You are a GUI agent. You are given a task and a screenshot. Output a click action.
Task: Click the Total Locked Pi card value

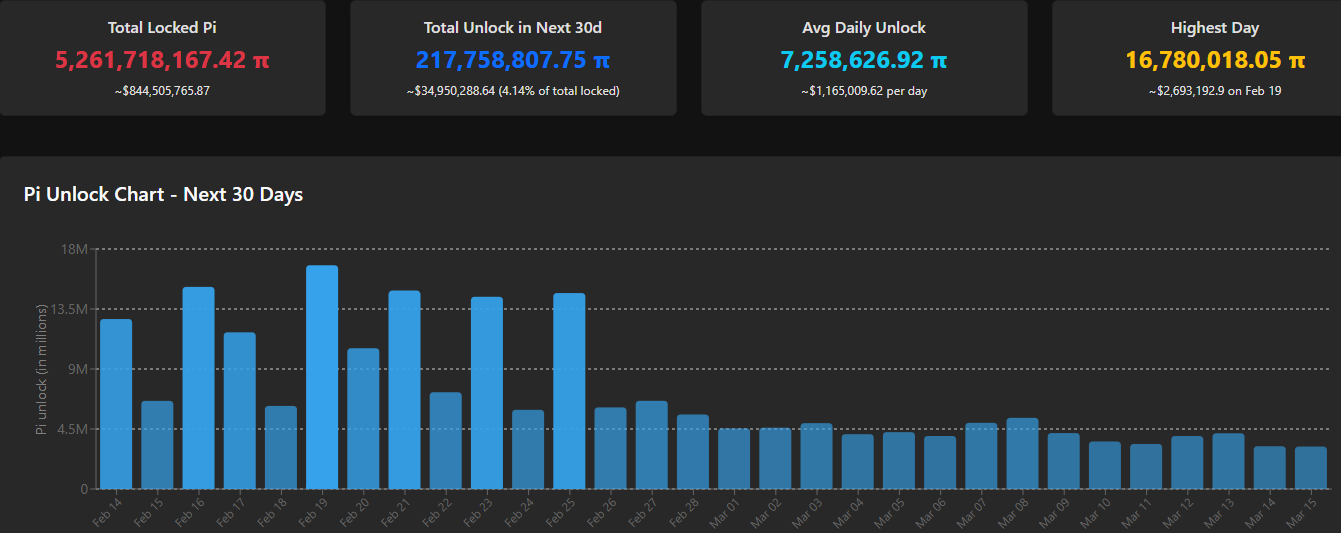click(162, 60)
